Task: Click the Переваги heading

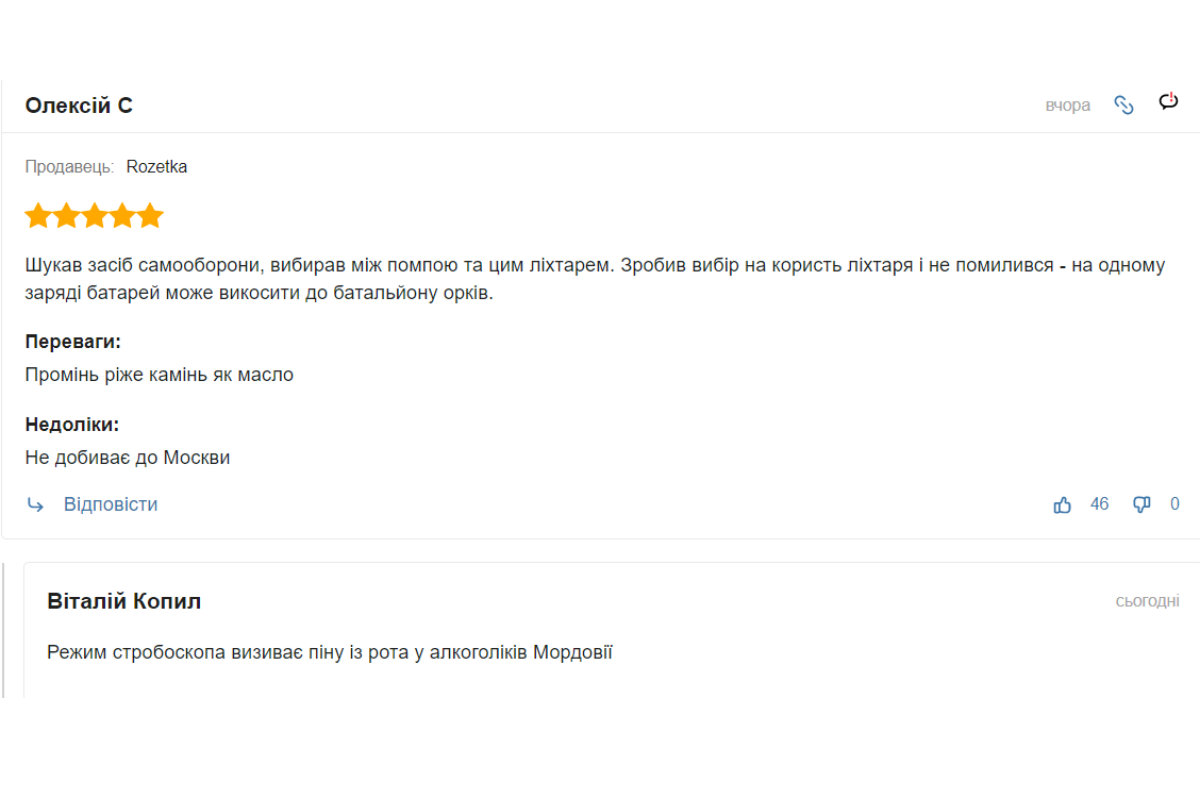Action: (73, 342)
